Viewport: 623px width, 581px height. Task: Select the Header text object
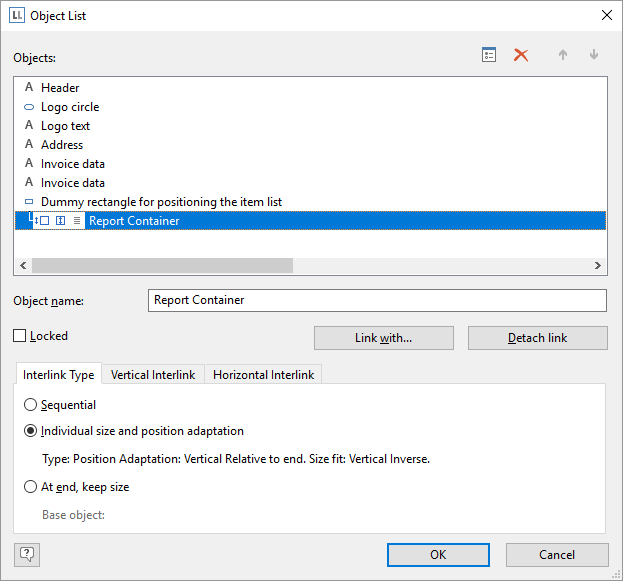(x=60, y=88)
